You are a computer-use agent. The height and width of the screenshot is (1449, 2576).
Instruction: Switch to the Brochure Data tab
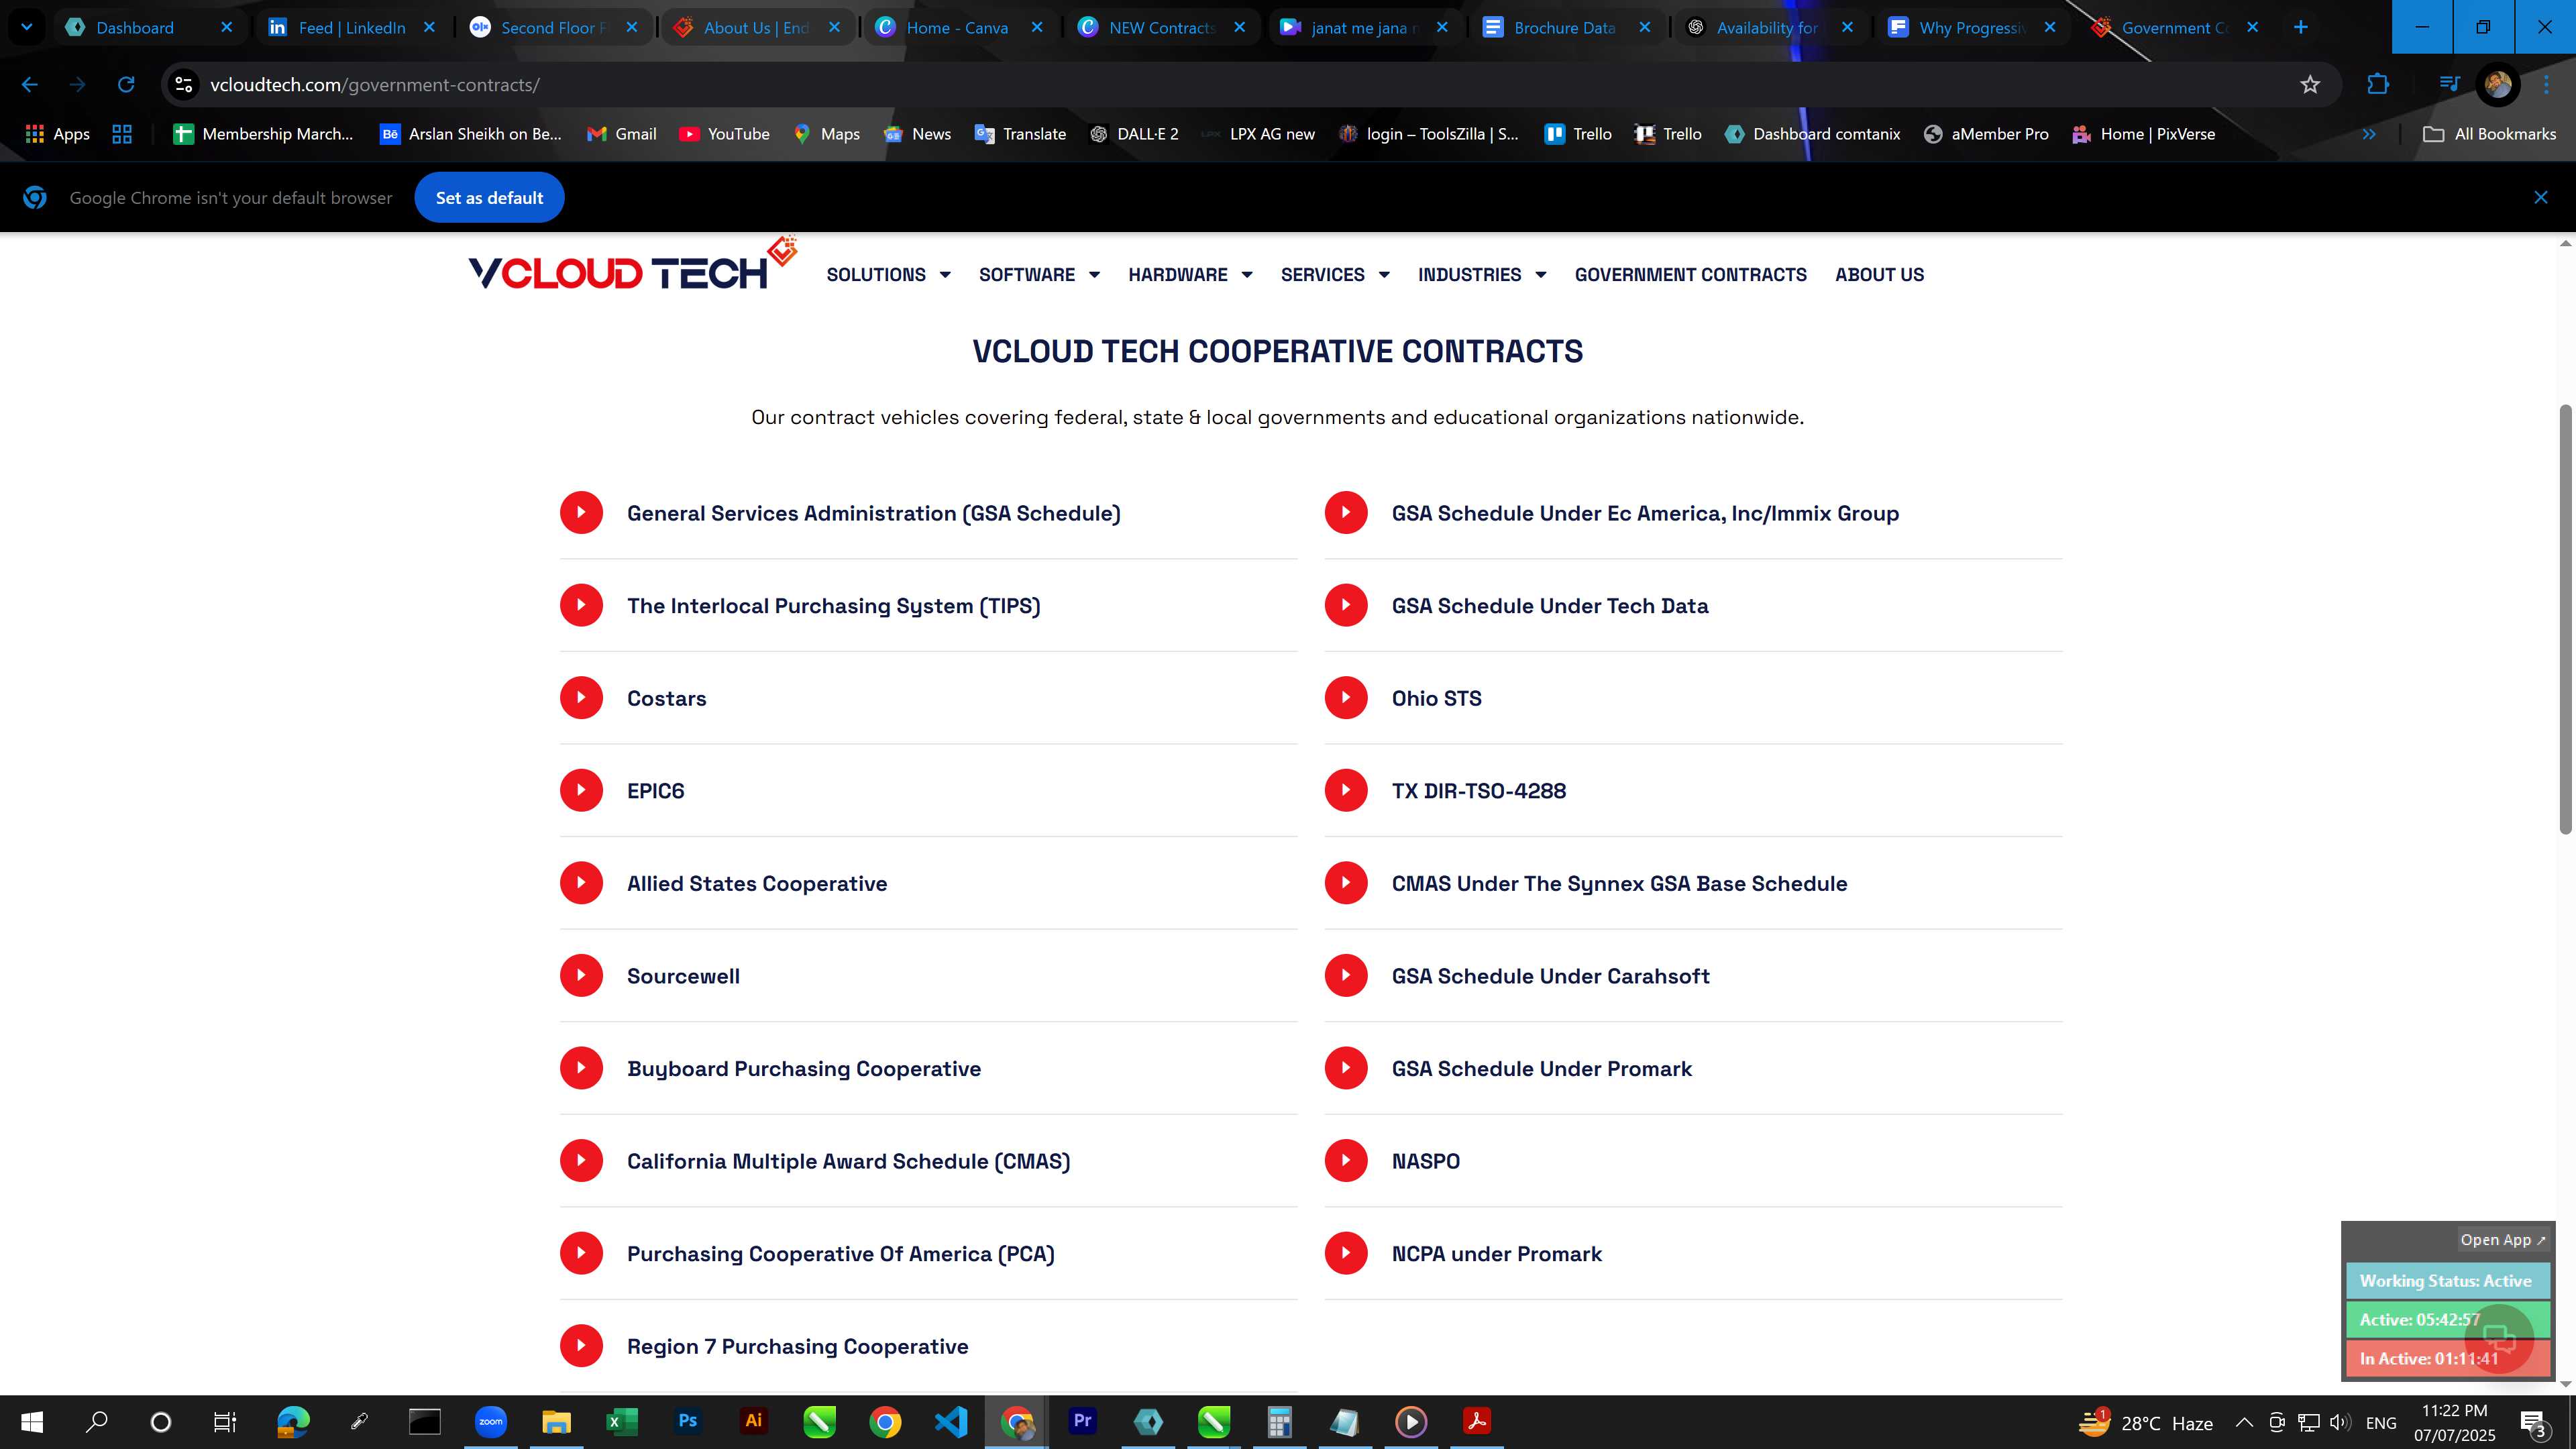click(1564, 28)
